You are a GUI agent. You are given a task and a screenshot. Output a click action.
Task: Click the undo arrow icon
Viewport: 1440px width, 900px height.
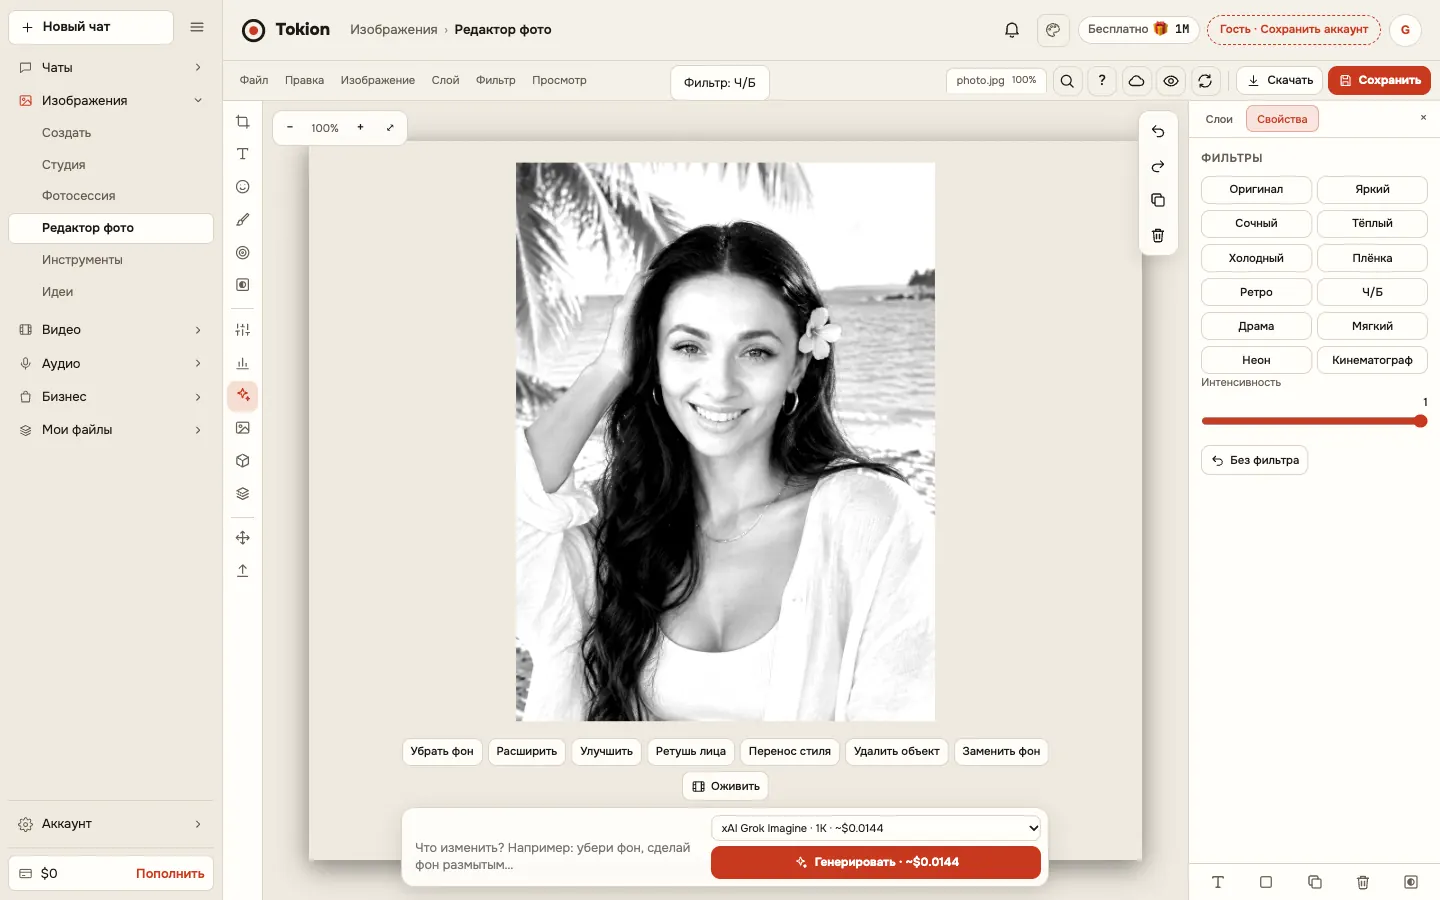pyautogui.click(x=1158, y=132)
